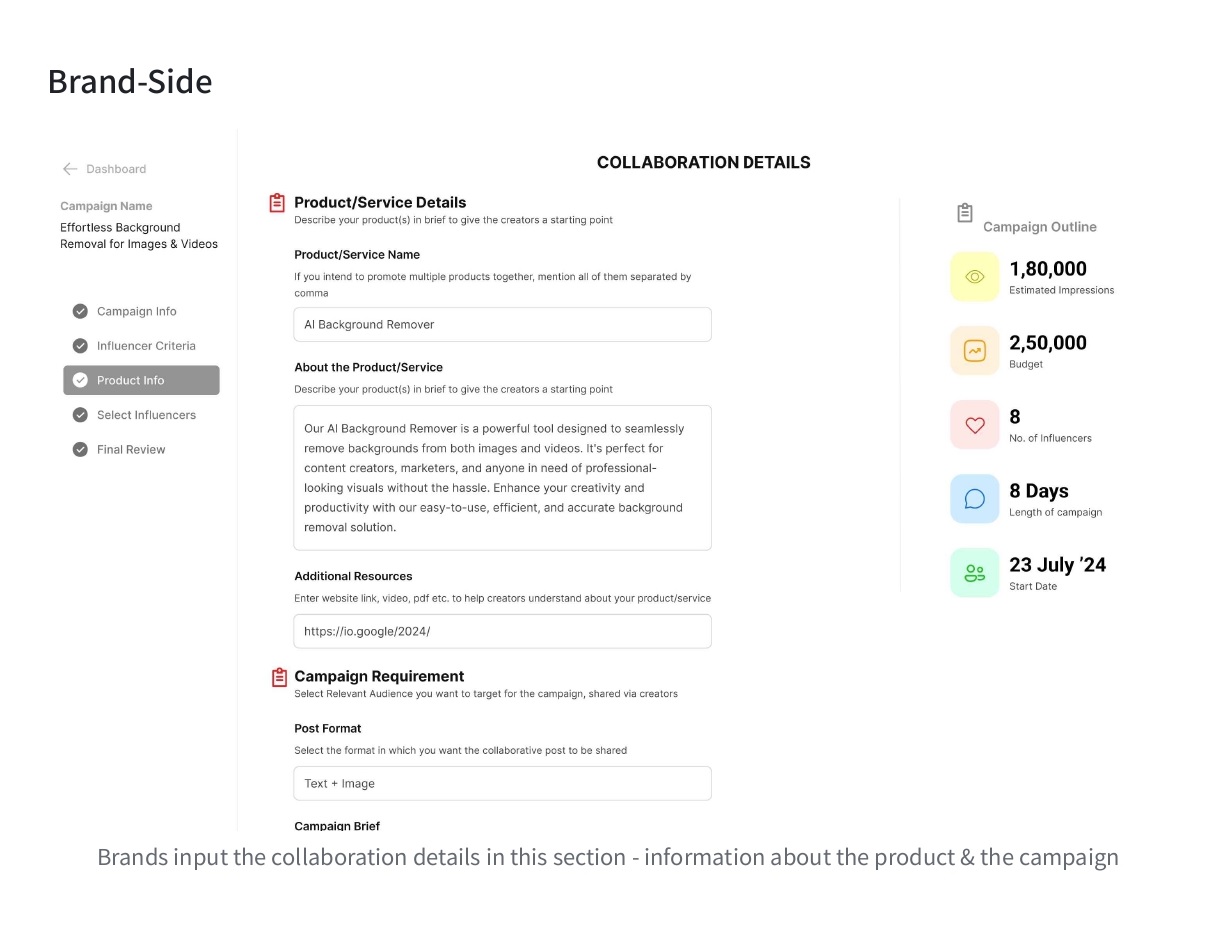Image resolution: width=1205 pixels, height=933 pixels.
Task: Select the Product Info step
Action: (x=141, y=380)
